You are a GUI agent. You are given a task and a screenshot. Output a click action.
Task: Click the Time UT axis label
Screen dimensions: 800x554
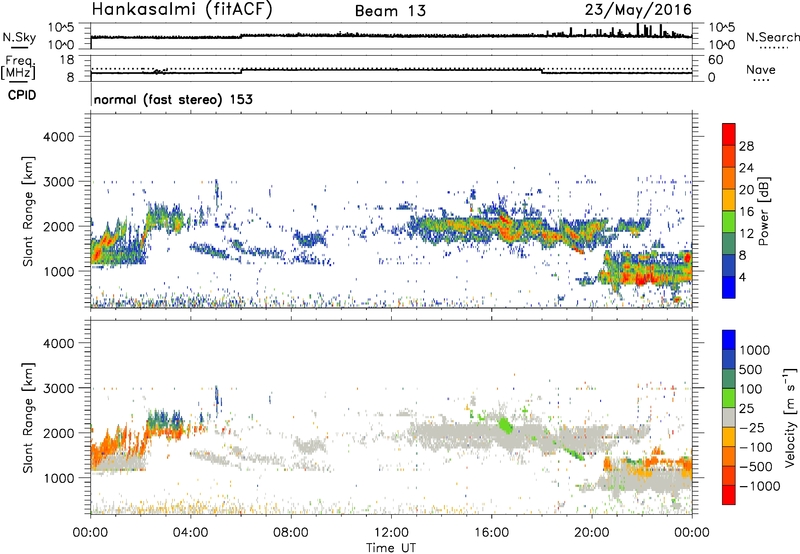391,548
